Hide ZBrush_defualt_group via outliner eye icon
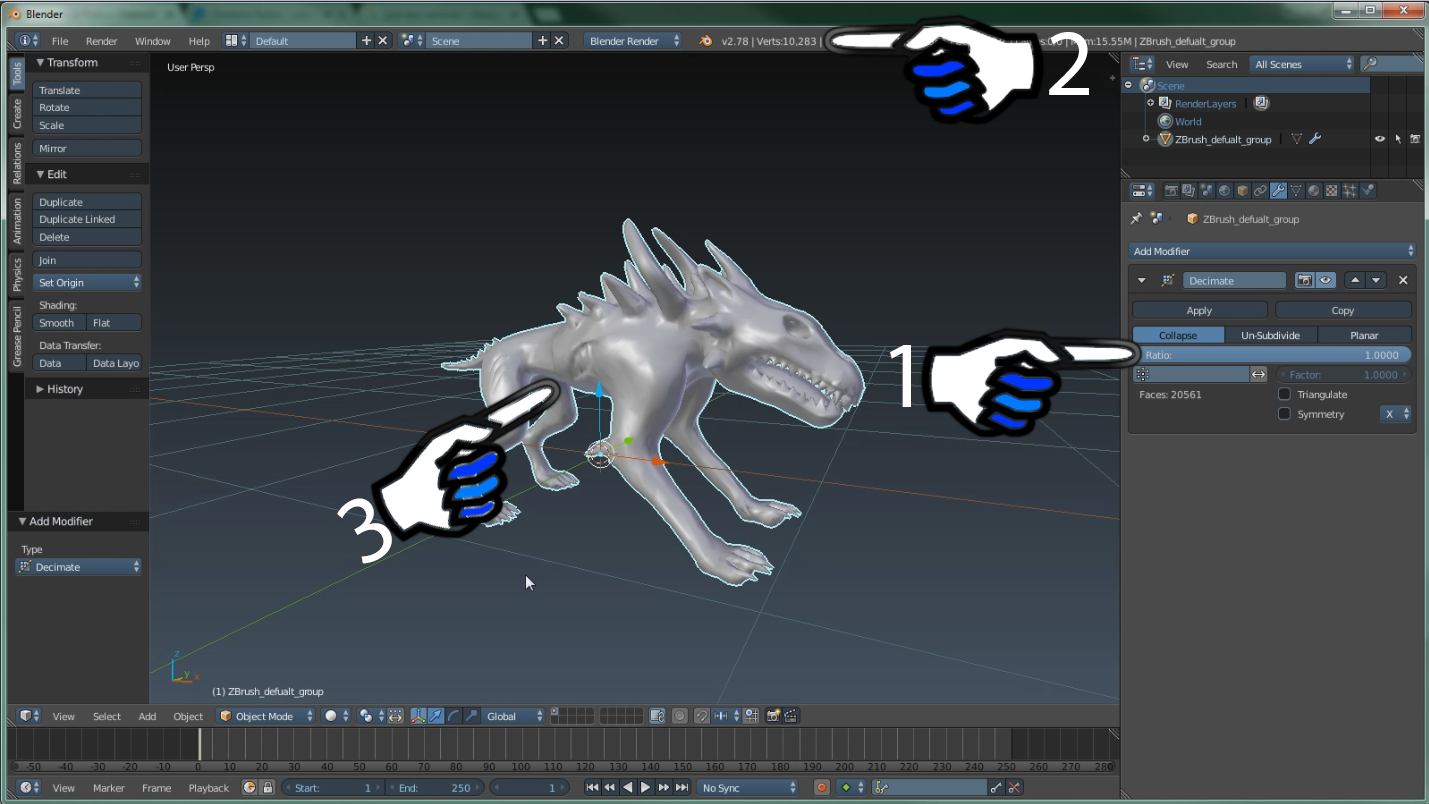Screen dimensions: 1429x804 point(1380,139)
